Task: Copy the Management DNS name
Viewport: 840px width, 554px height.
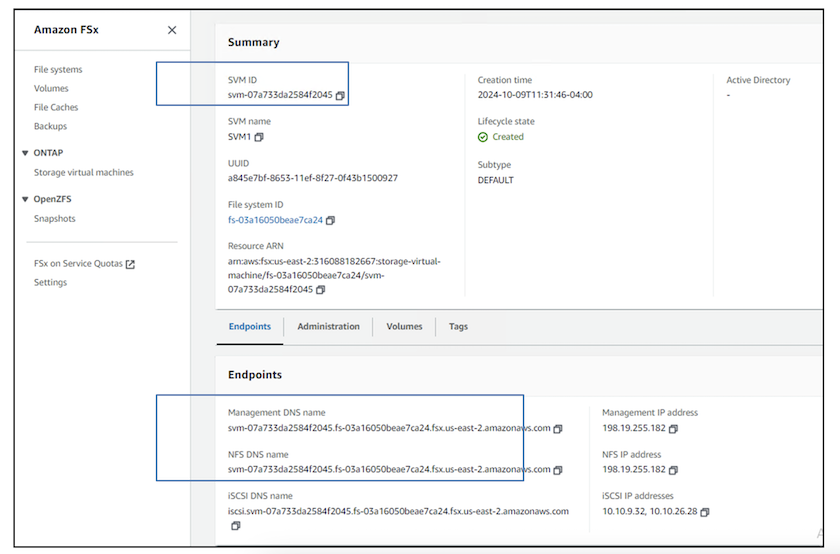Action: tap(558, 429)
